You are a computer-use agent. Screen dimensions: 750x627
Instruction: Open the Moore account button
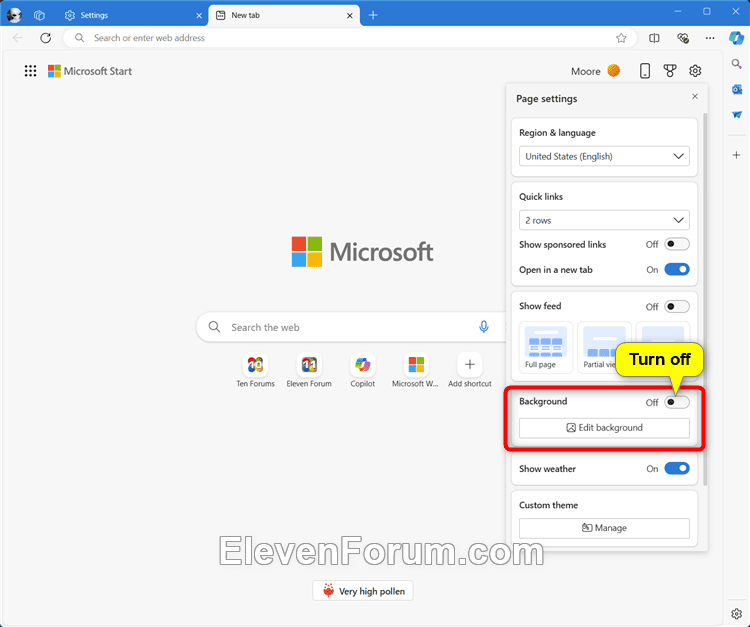596,71
